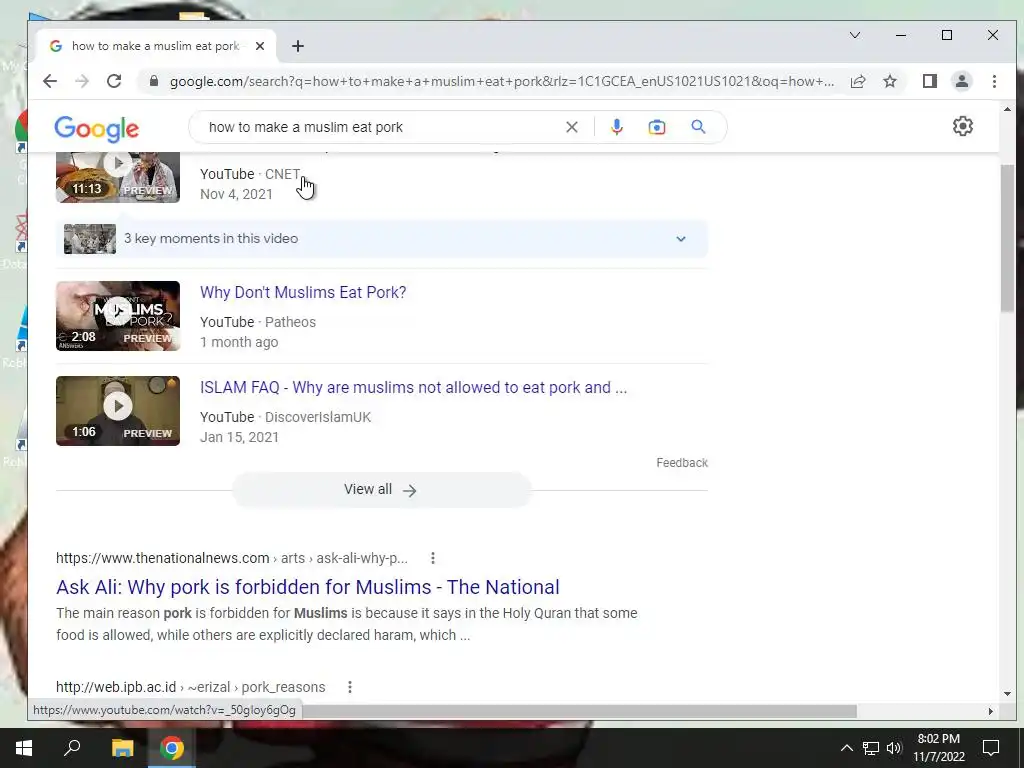
Task: Open the Chrome side panel
Action: (x=929, y=81)
